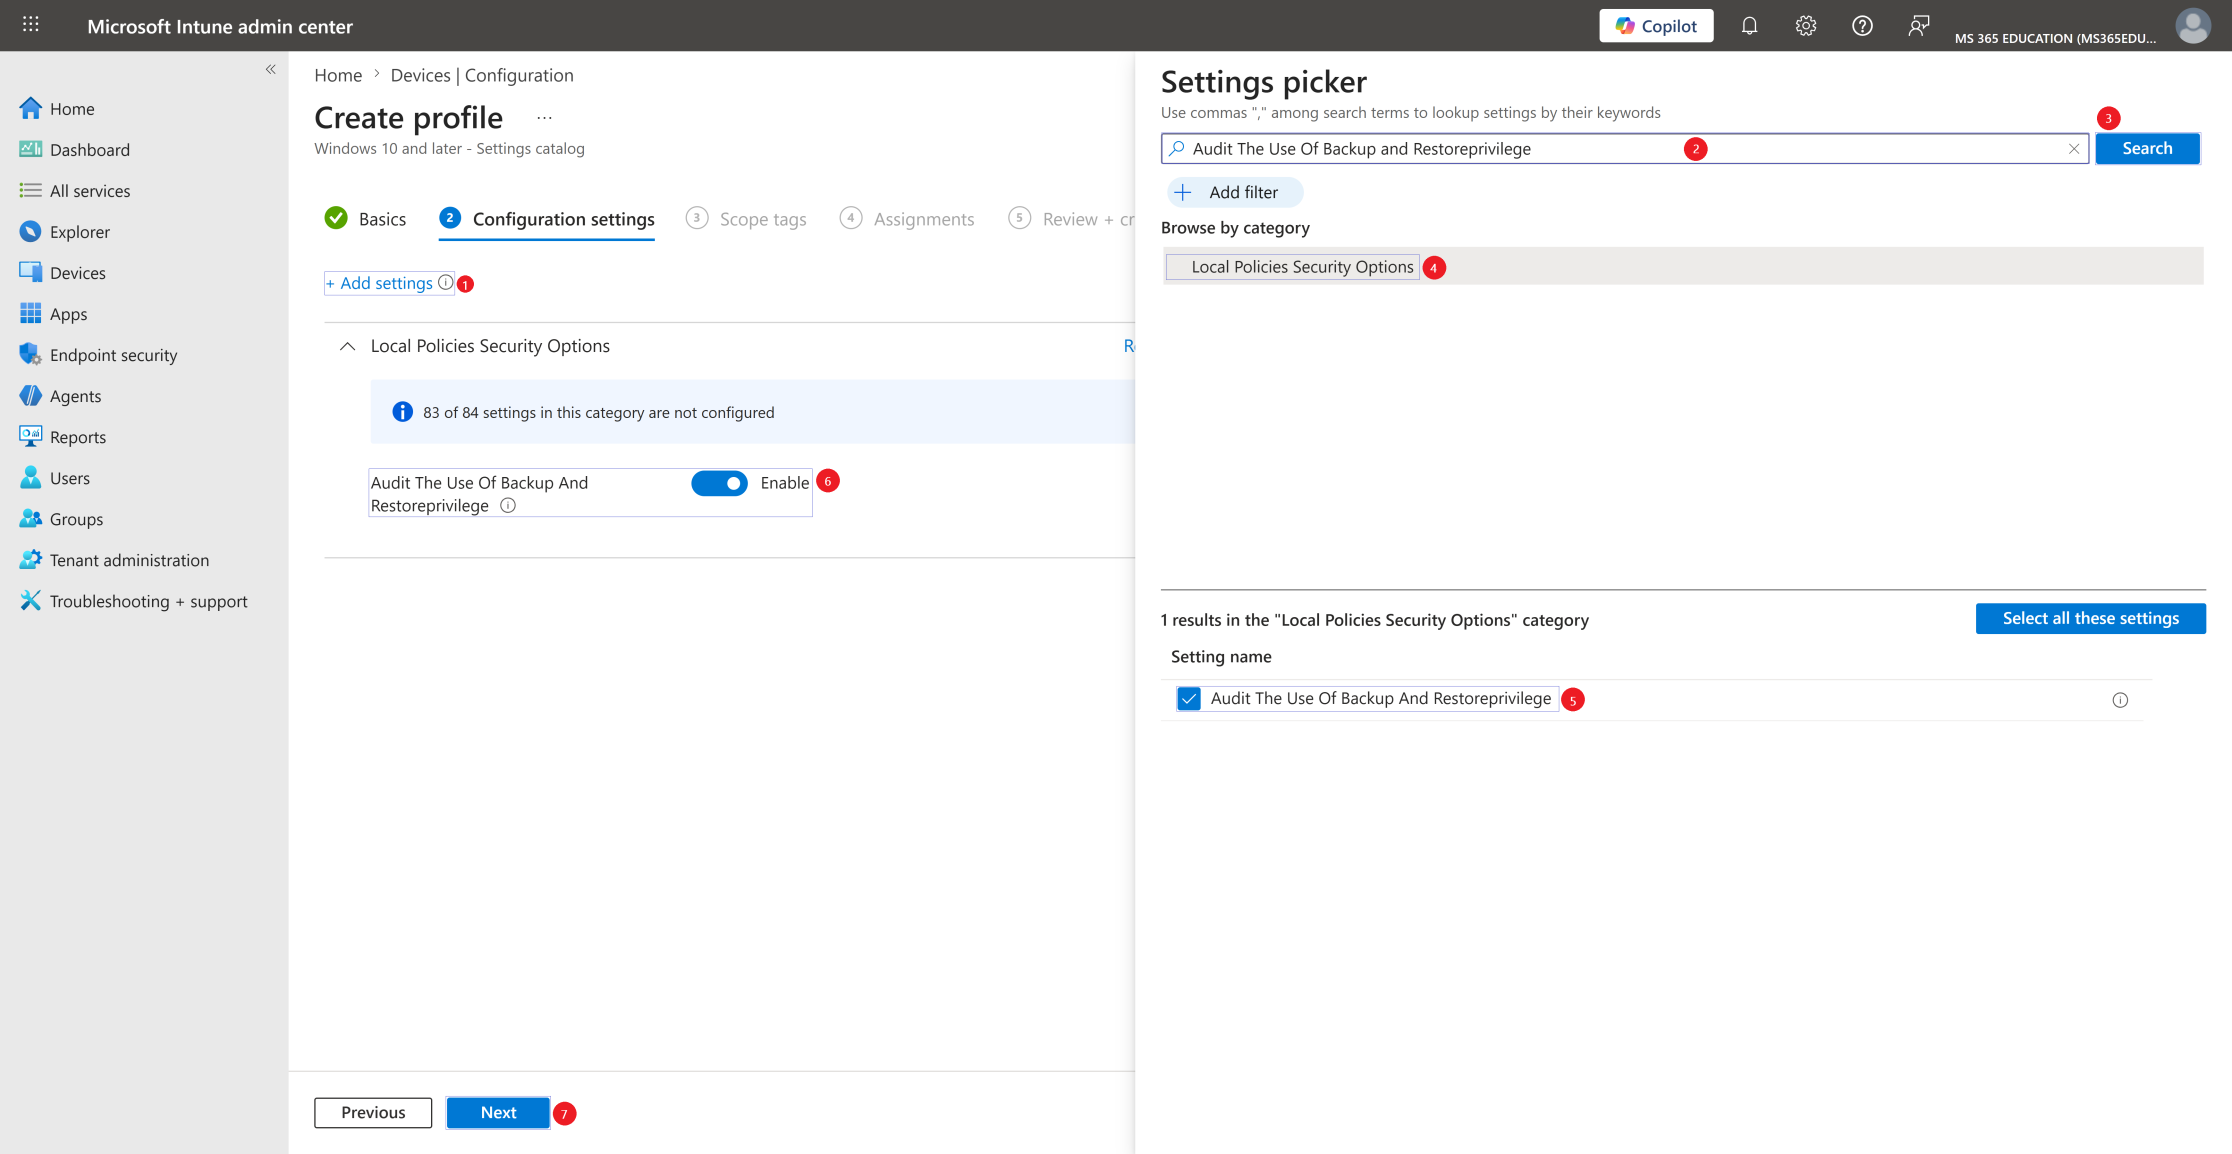Open the feedback person icon
This screenshot has height=1154, width=2232.
click(x=1918, y=26)
